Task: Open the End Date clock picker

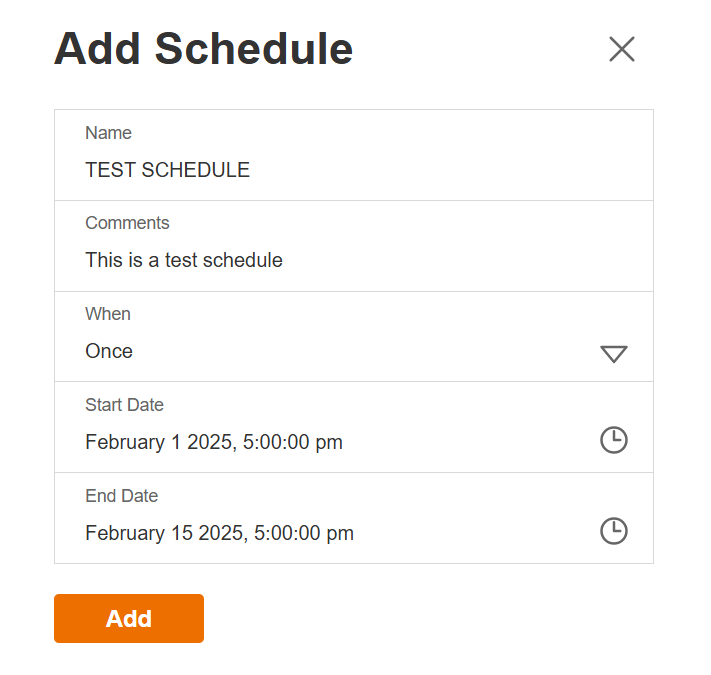Action: coord(613,531)
